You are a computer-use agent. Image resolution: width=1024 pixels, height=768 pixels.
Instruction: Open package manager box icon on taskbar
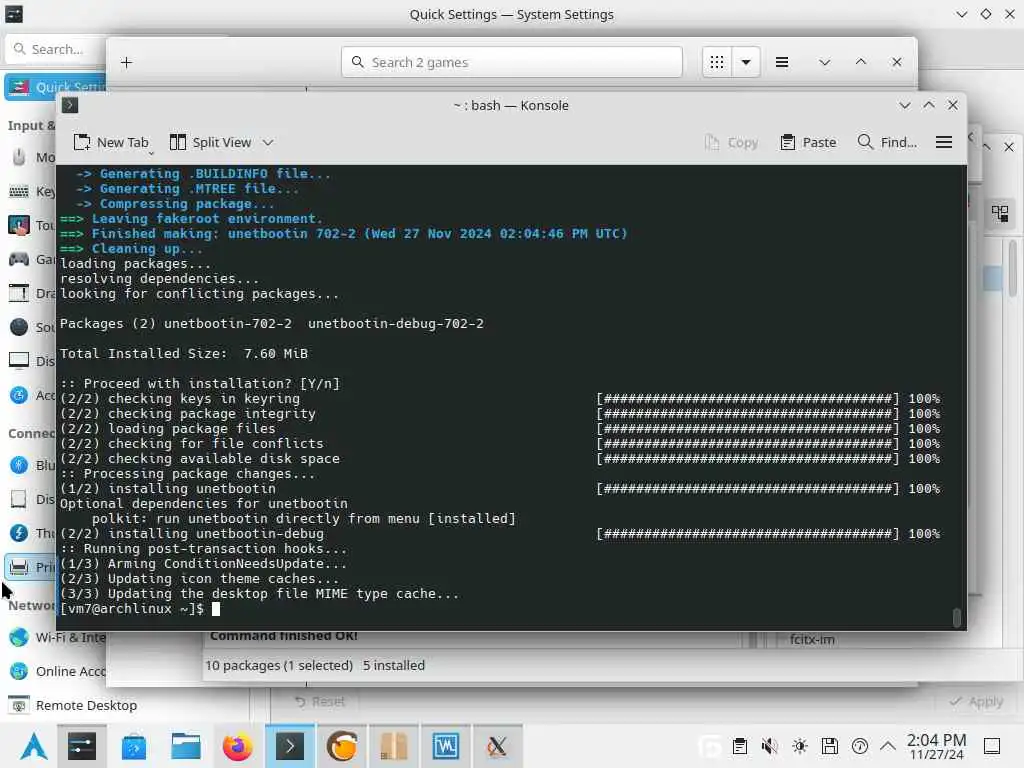click(394, 746)
